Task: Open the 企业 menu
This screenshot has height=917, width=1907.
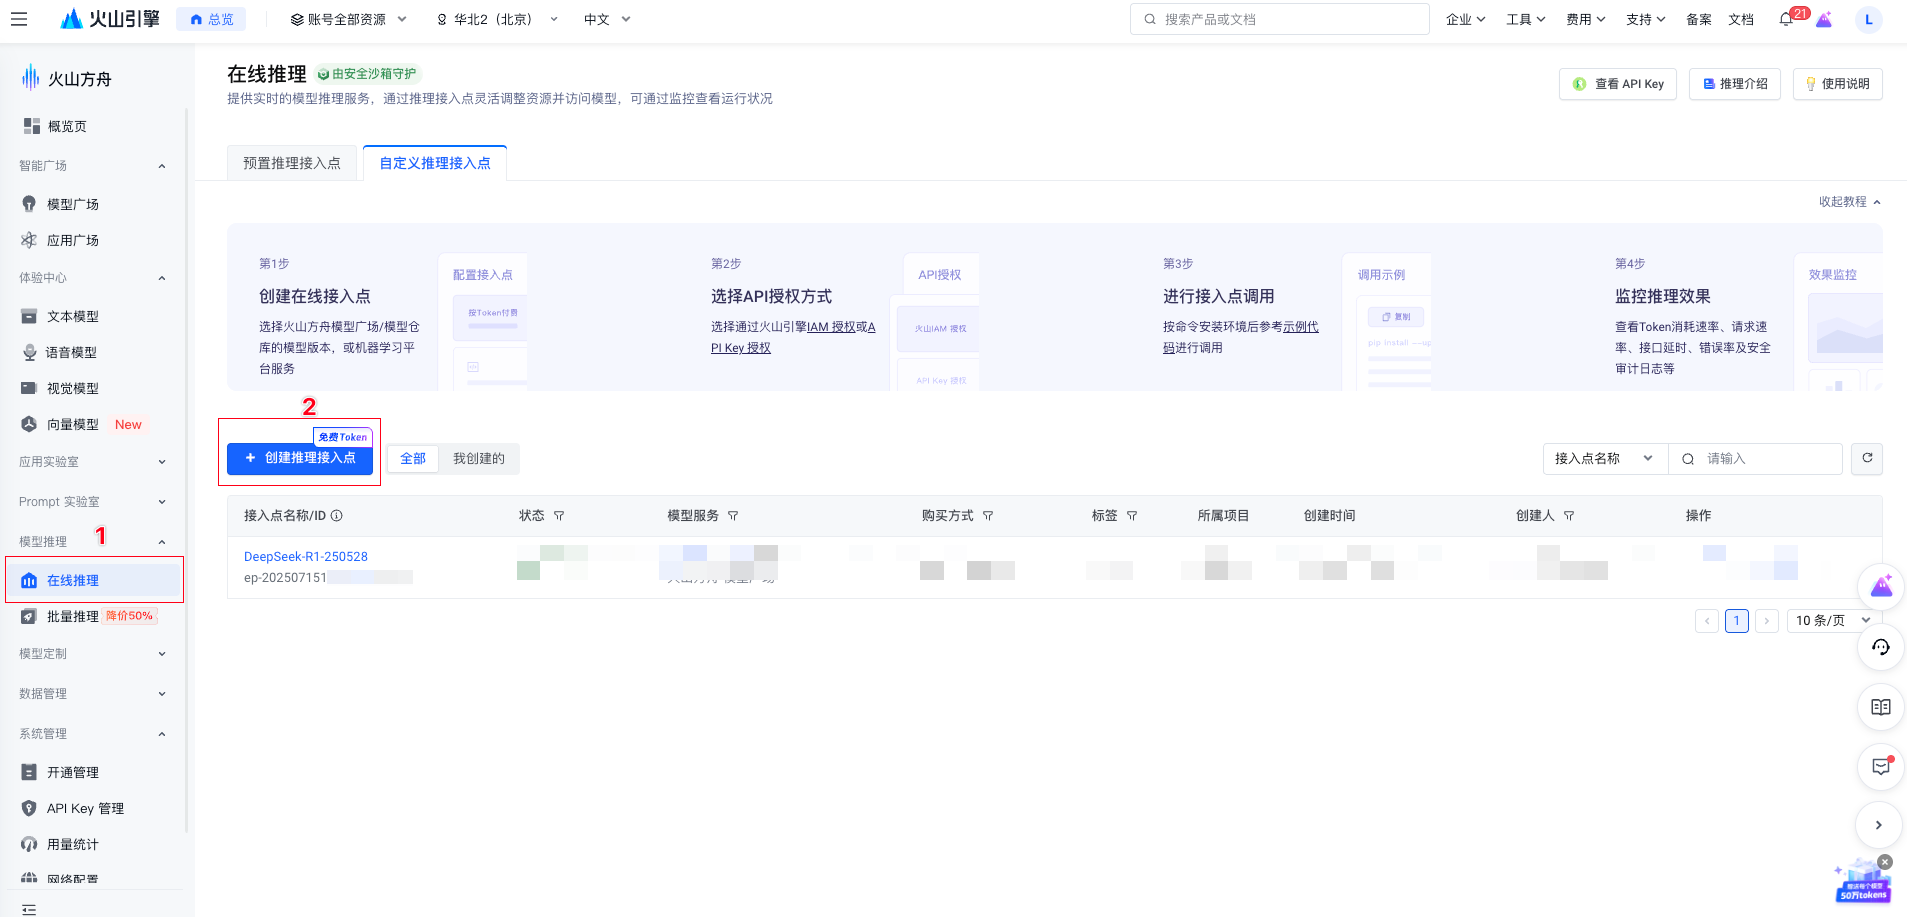Action: pyautogui.click(x=1465, y=19)
